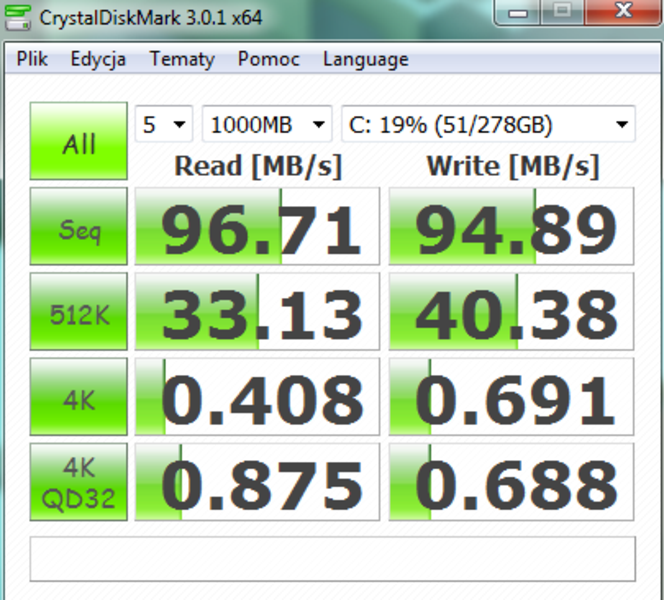Viewport: 664px width, 600px height.
Task: Select the Seq read result 96.71
Action: (257, 226)
